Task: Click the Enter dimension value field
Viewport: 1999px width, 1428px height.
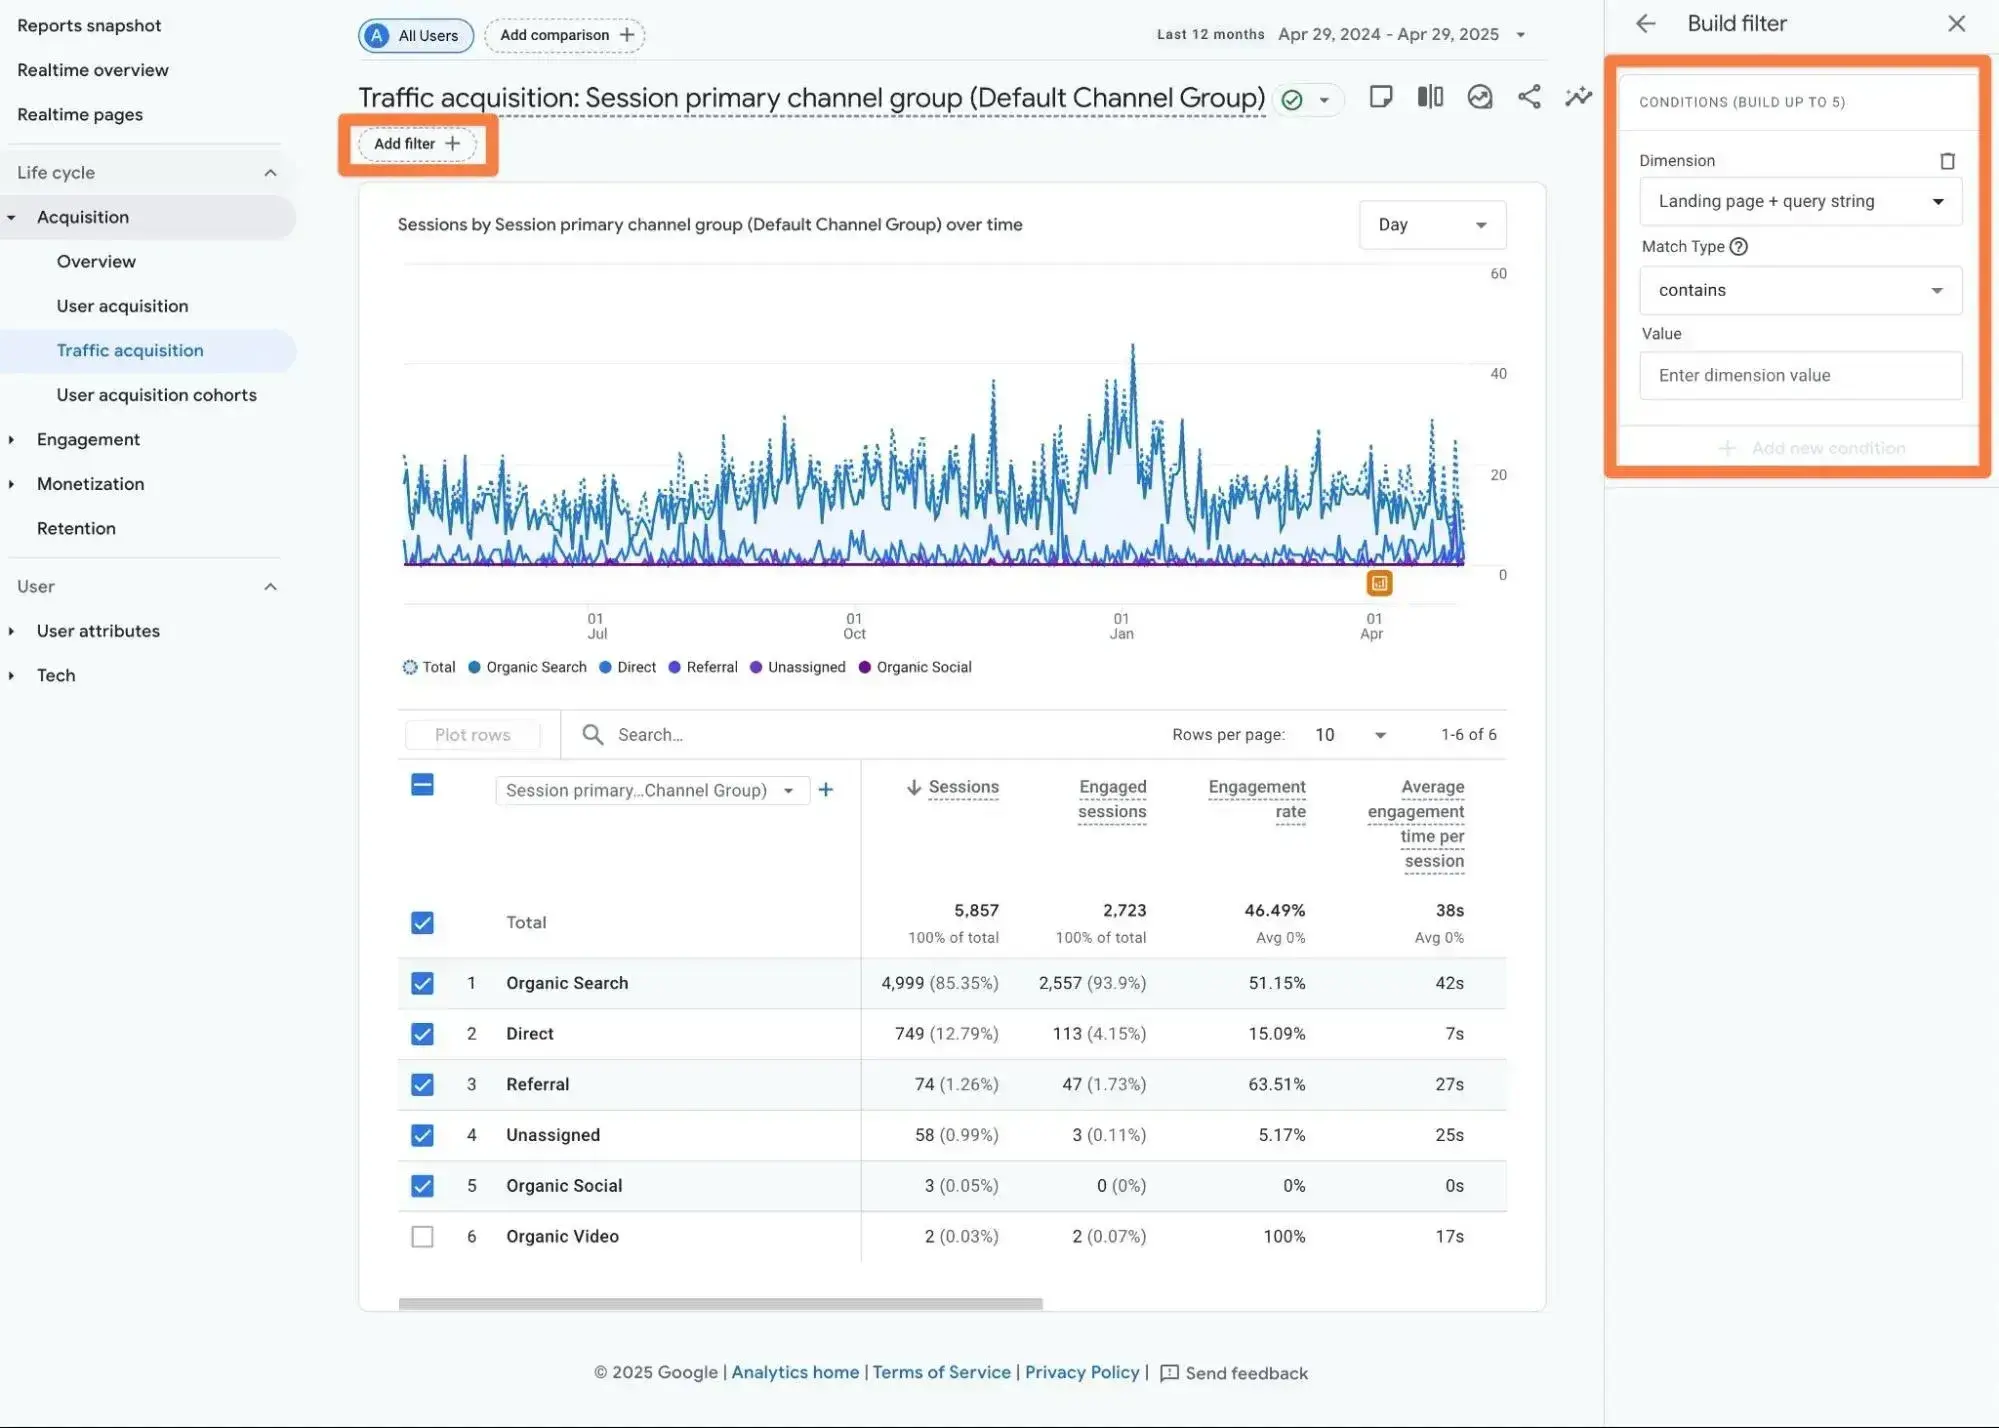Action: pos(1799,375)
